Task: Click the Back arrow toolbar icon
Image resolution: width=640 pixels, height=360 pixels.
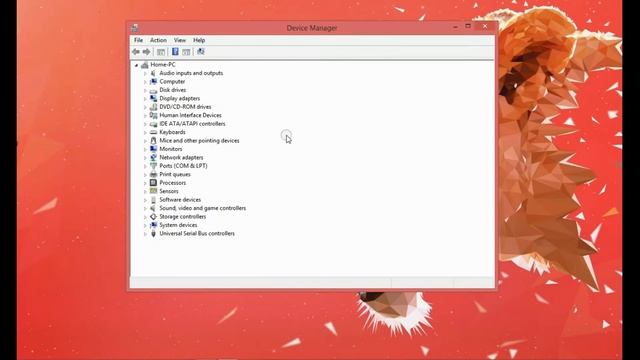Action: [136, 52]
